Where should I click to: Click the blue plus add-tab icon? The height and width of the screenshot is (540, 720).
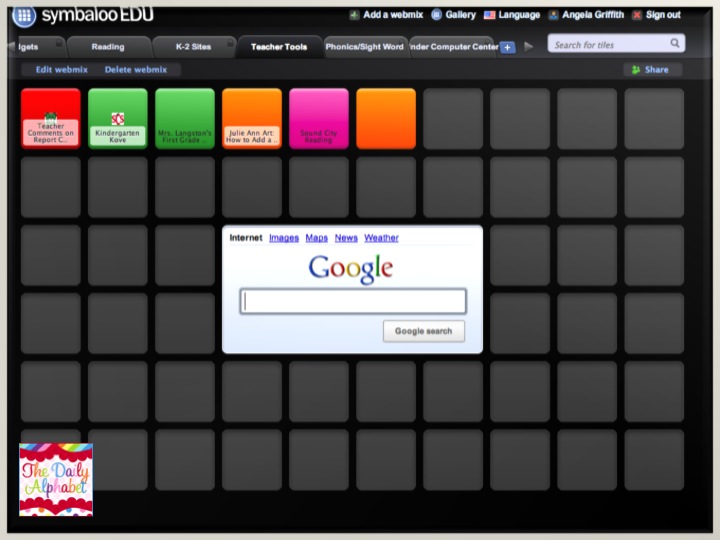point(507,47)
